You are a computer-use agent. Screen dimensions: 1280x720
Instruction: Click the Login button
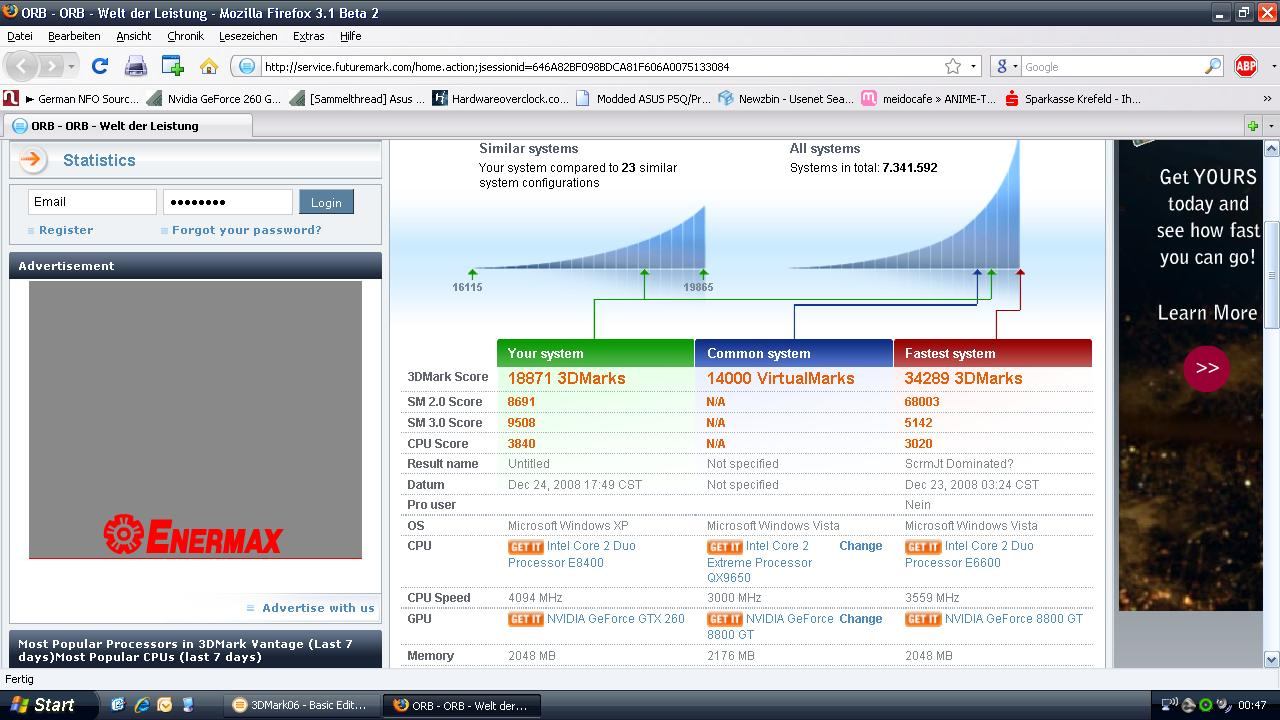(x=326, y=202)
